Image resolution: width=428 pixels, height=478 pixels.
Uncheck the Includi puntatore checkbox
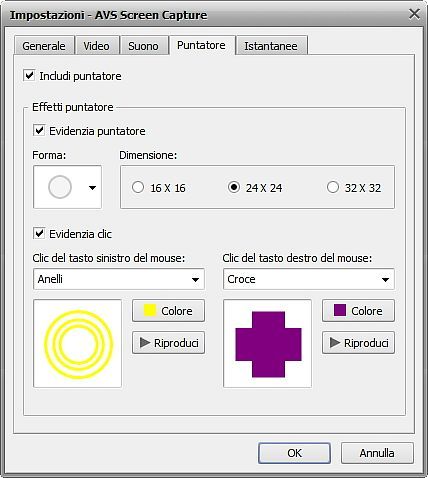tap(29, 76)
